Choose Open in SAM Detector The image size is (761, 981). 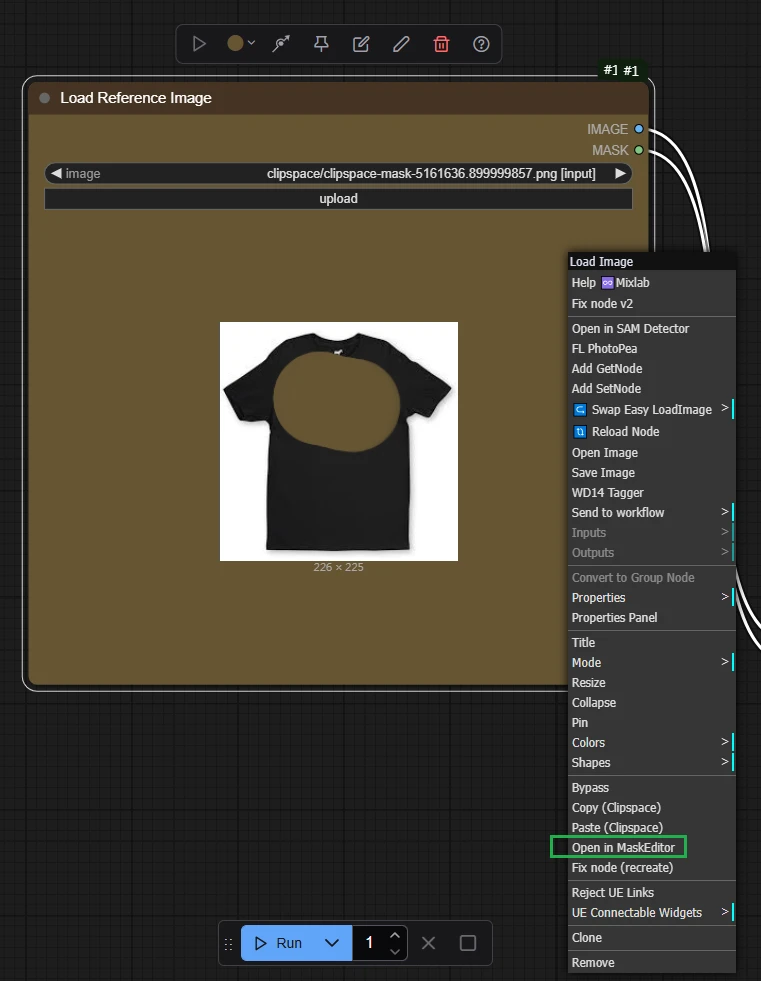click(630, 328)
